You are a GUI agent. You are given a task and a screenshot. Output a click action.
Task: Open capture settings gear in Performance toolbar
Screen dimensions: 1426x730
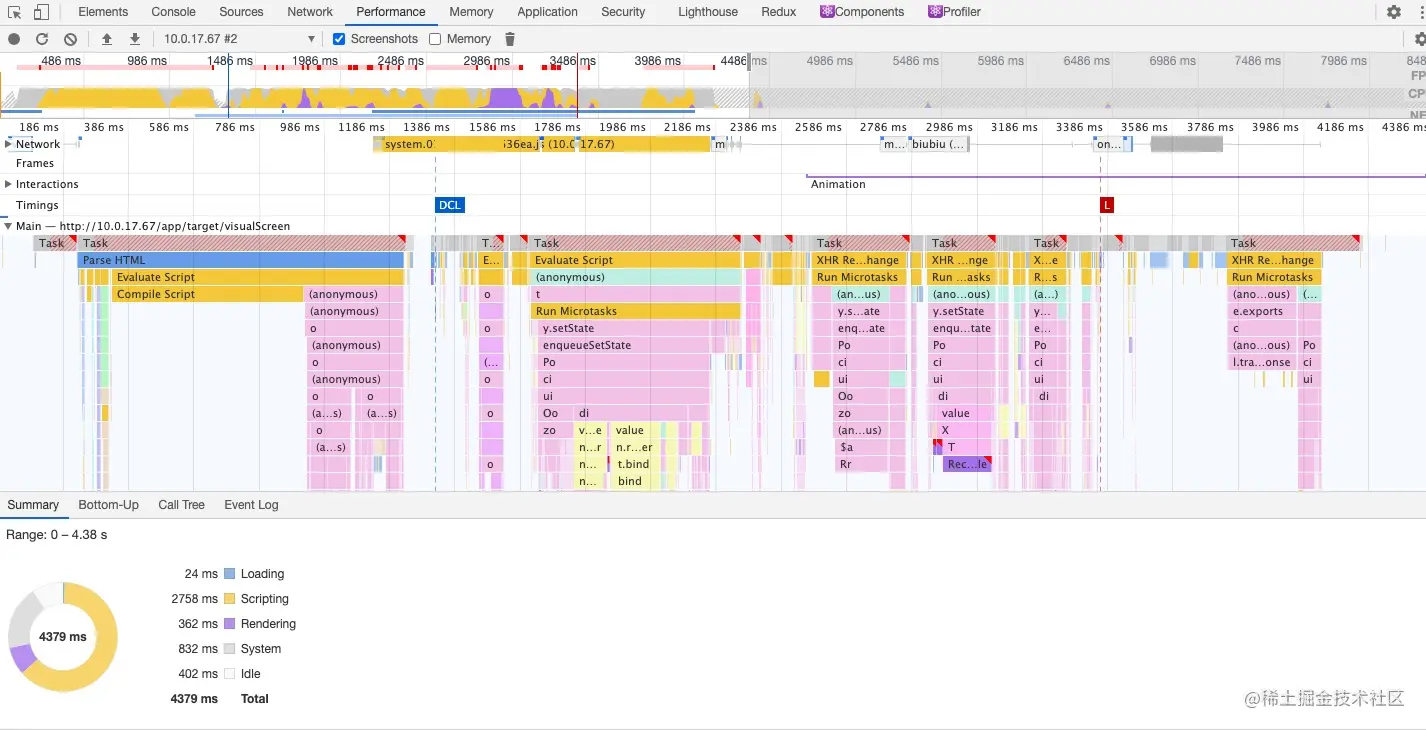tap(1420, 39)
